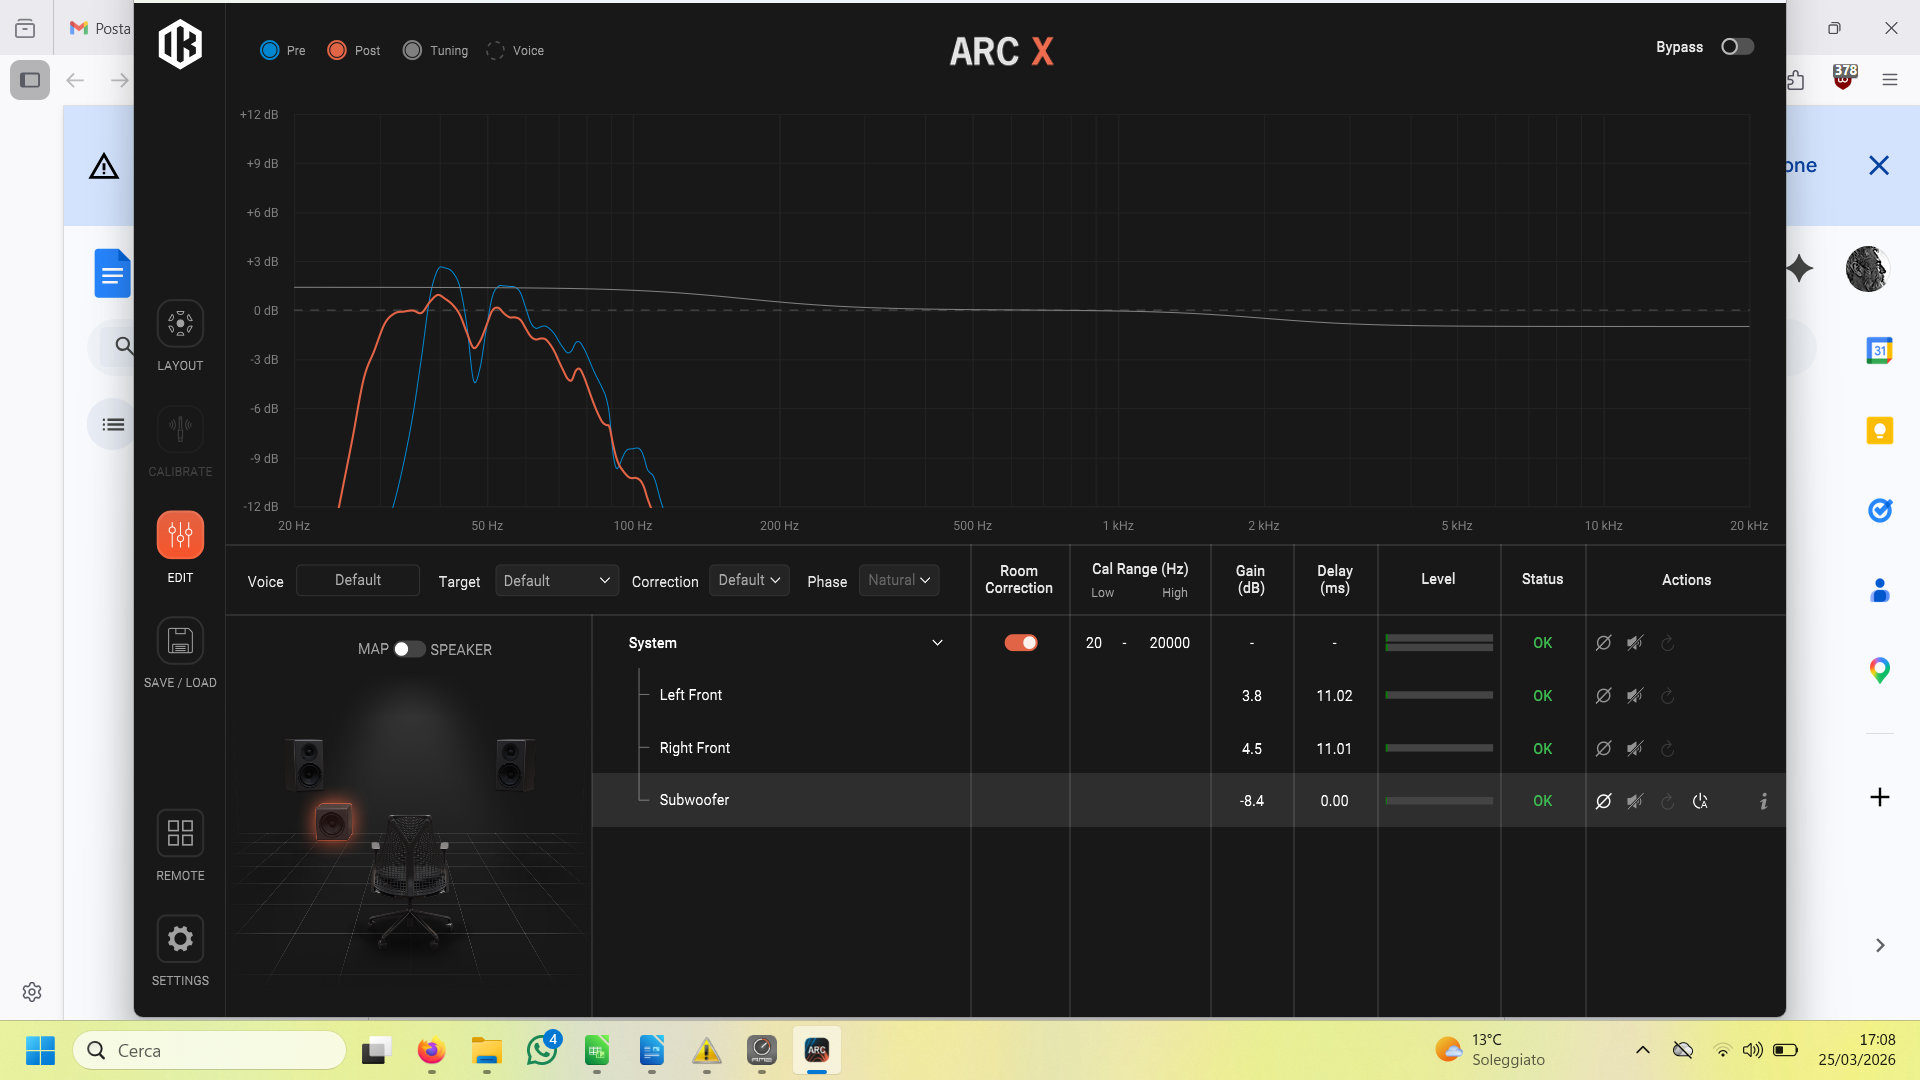This screenshot has width=1920, height=1080.
Task: Mute the Left Front speaker
Action: [1635, 696]
